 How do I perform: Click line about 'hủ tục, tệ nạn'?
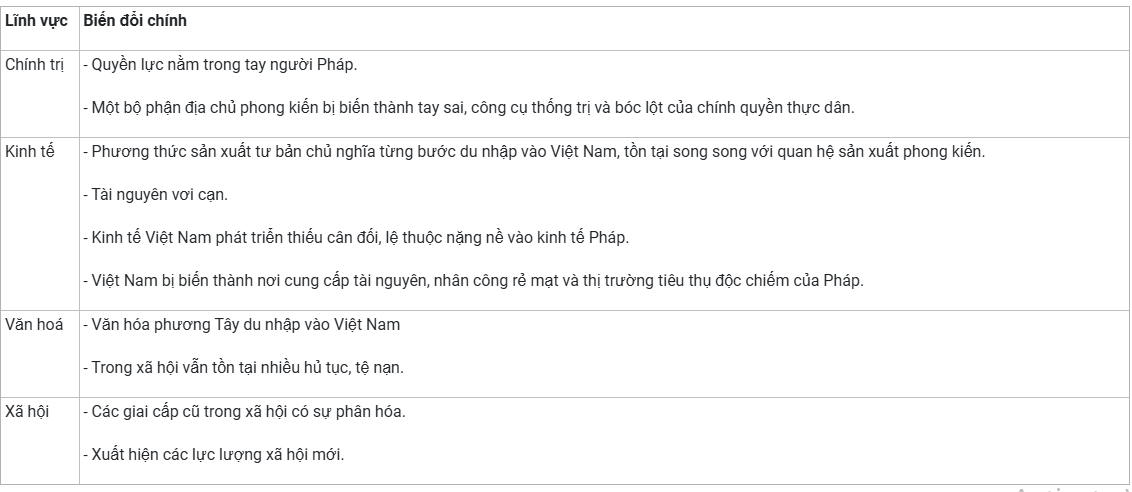pyautogui.click(x=243, y=368)
